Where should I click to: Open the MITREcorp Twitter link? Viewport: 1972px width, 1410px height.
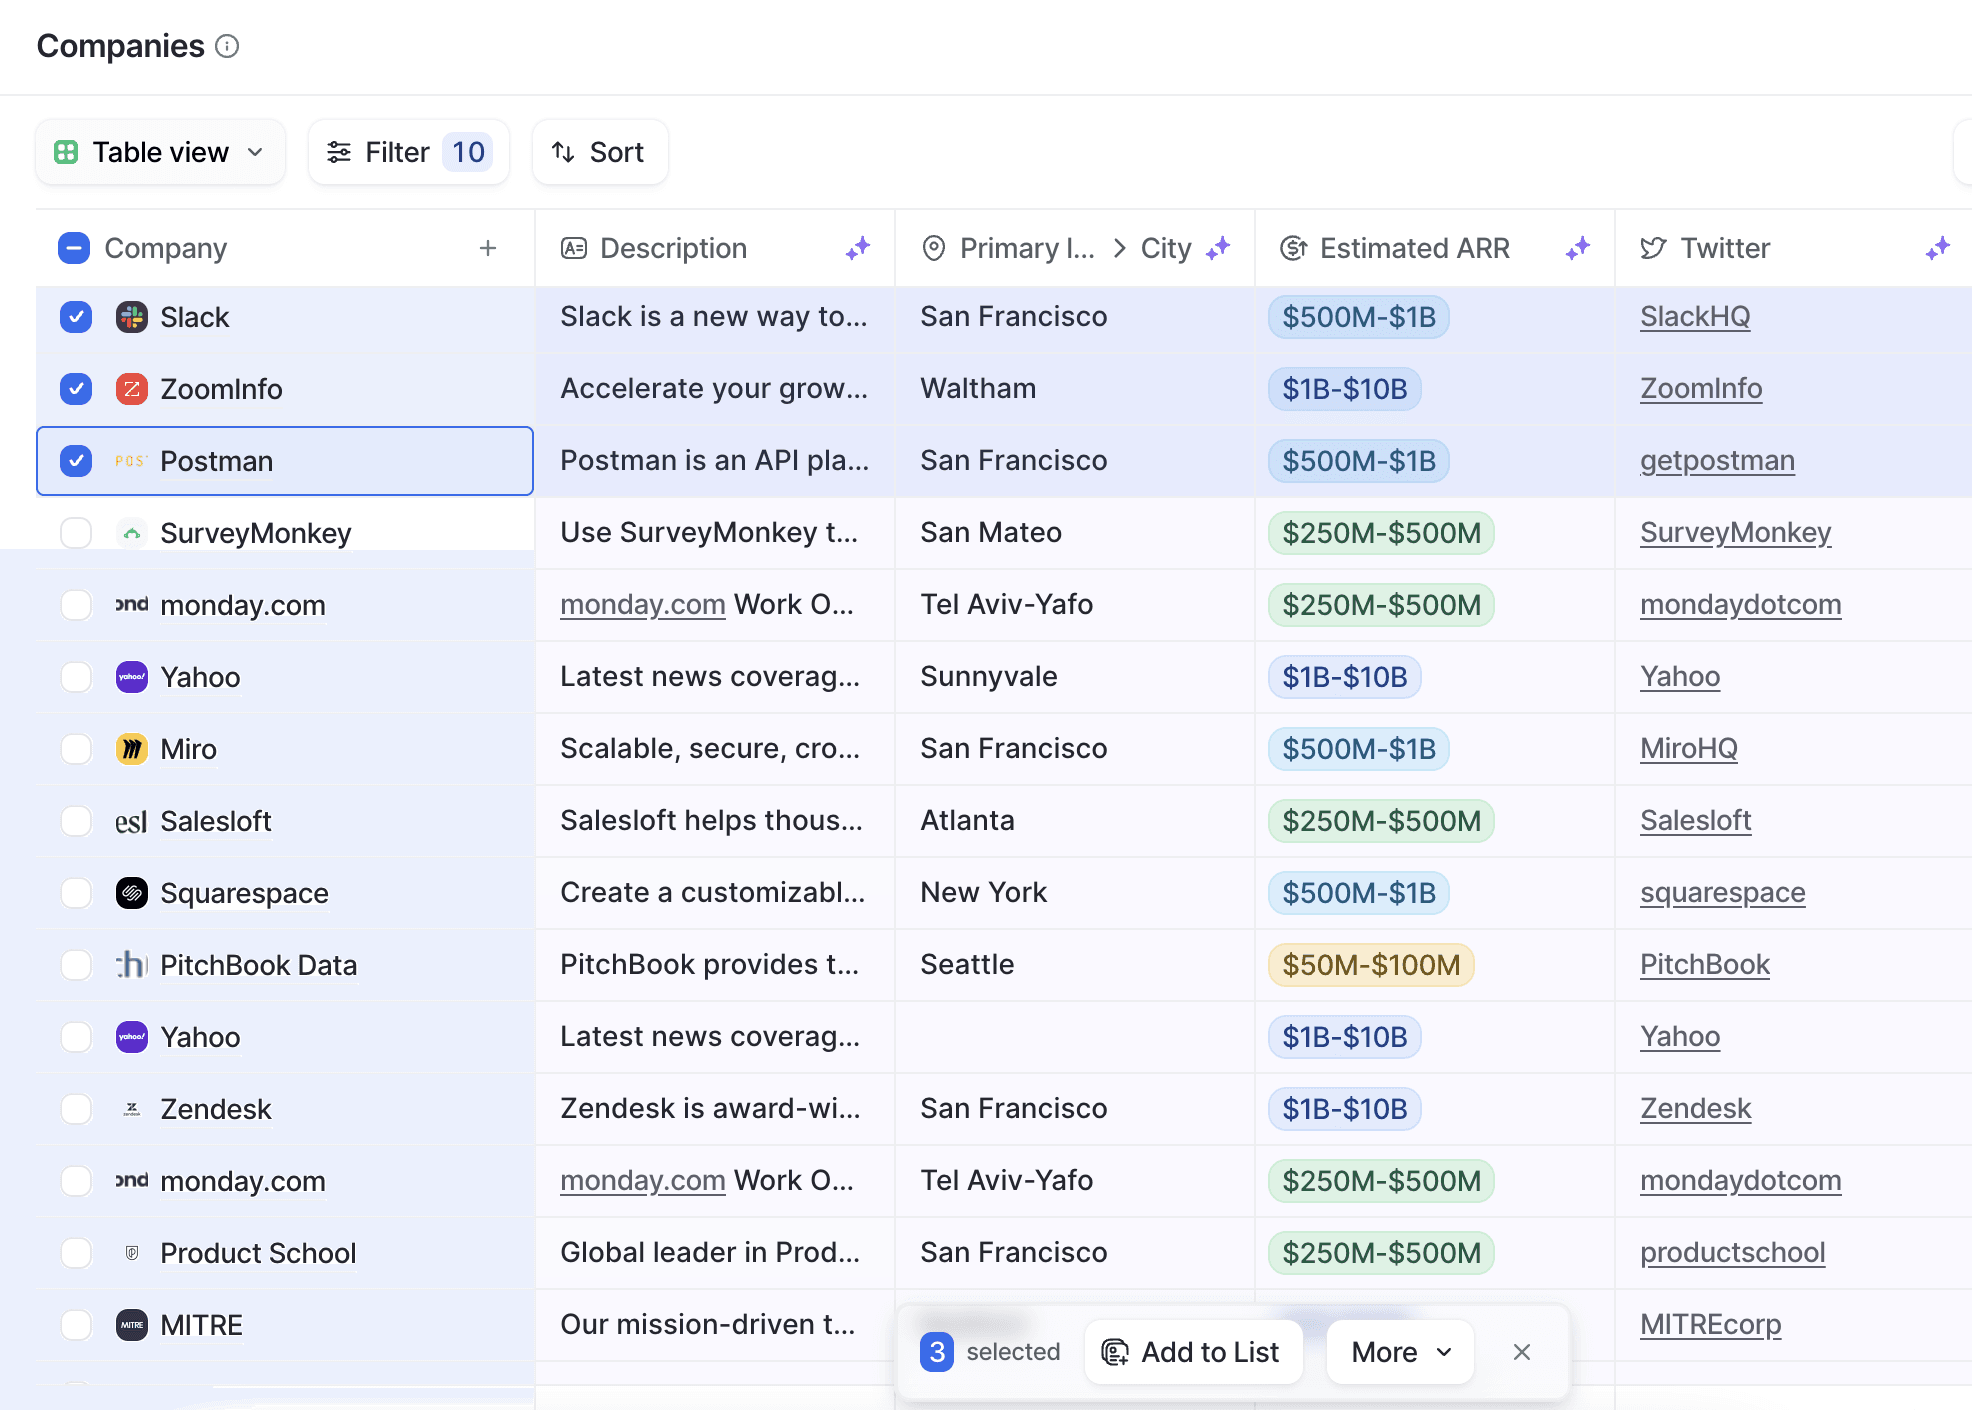click(x=1711, y=1325)
